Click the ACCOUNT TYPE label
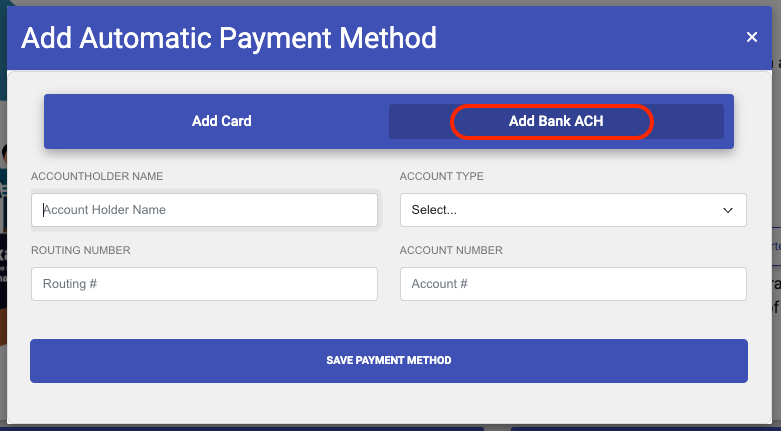Image resolution: width=781 pixels, height=431 pixels. (441, 176)
